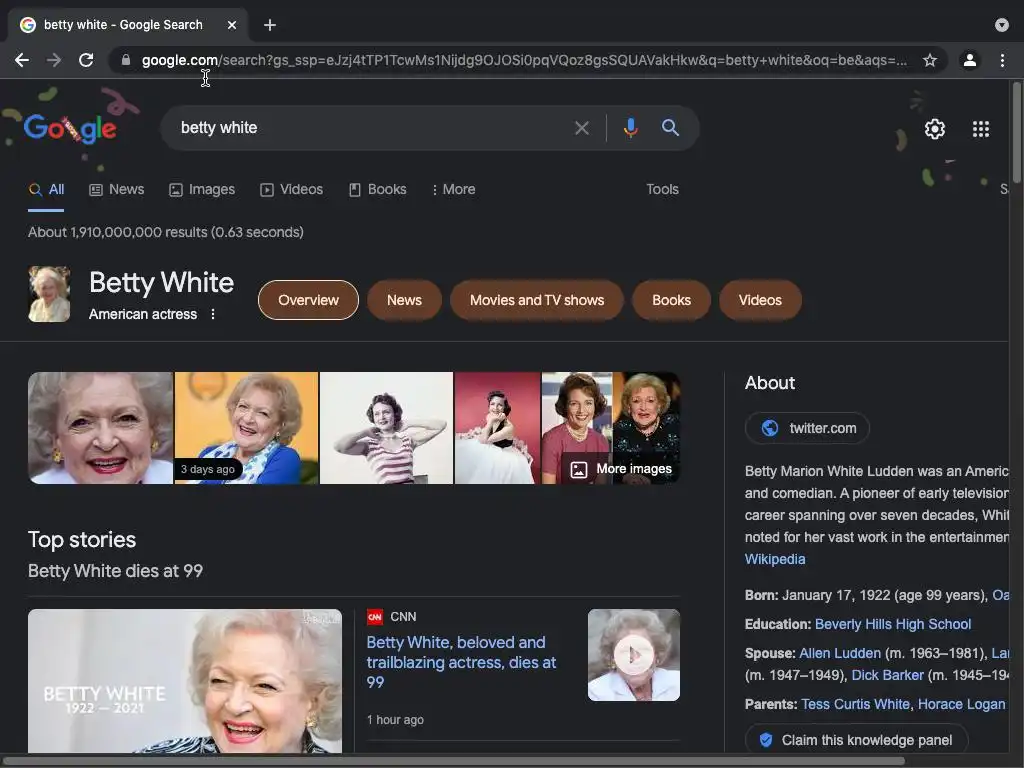Open the Beverly Hills High School link

(893, 624)
